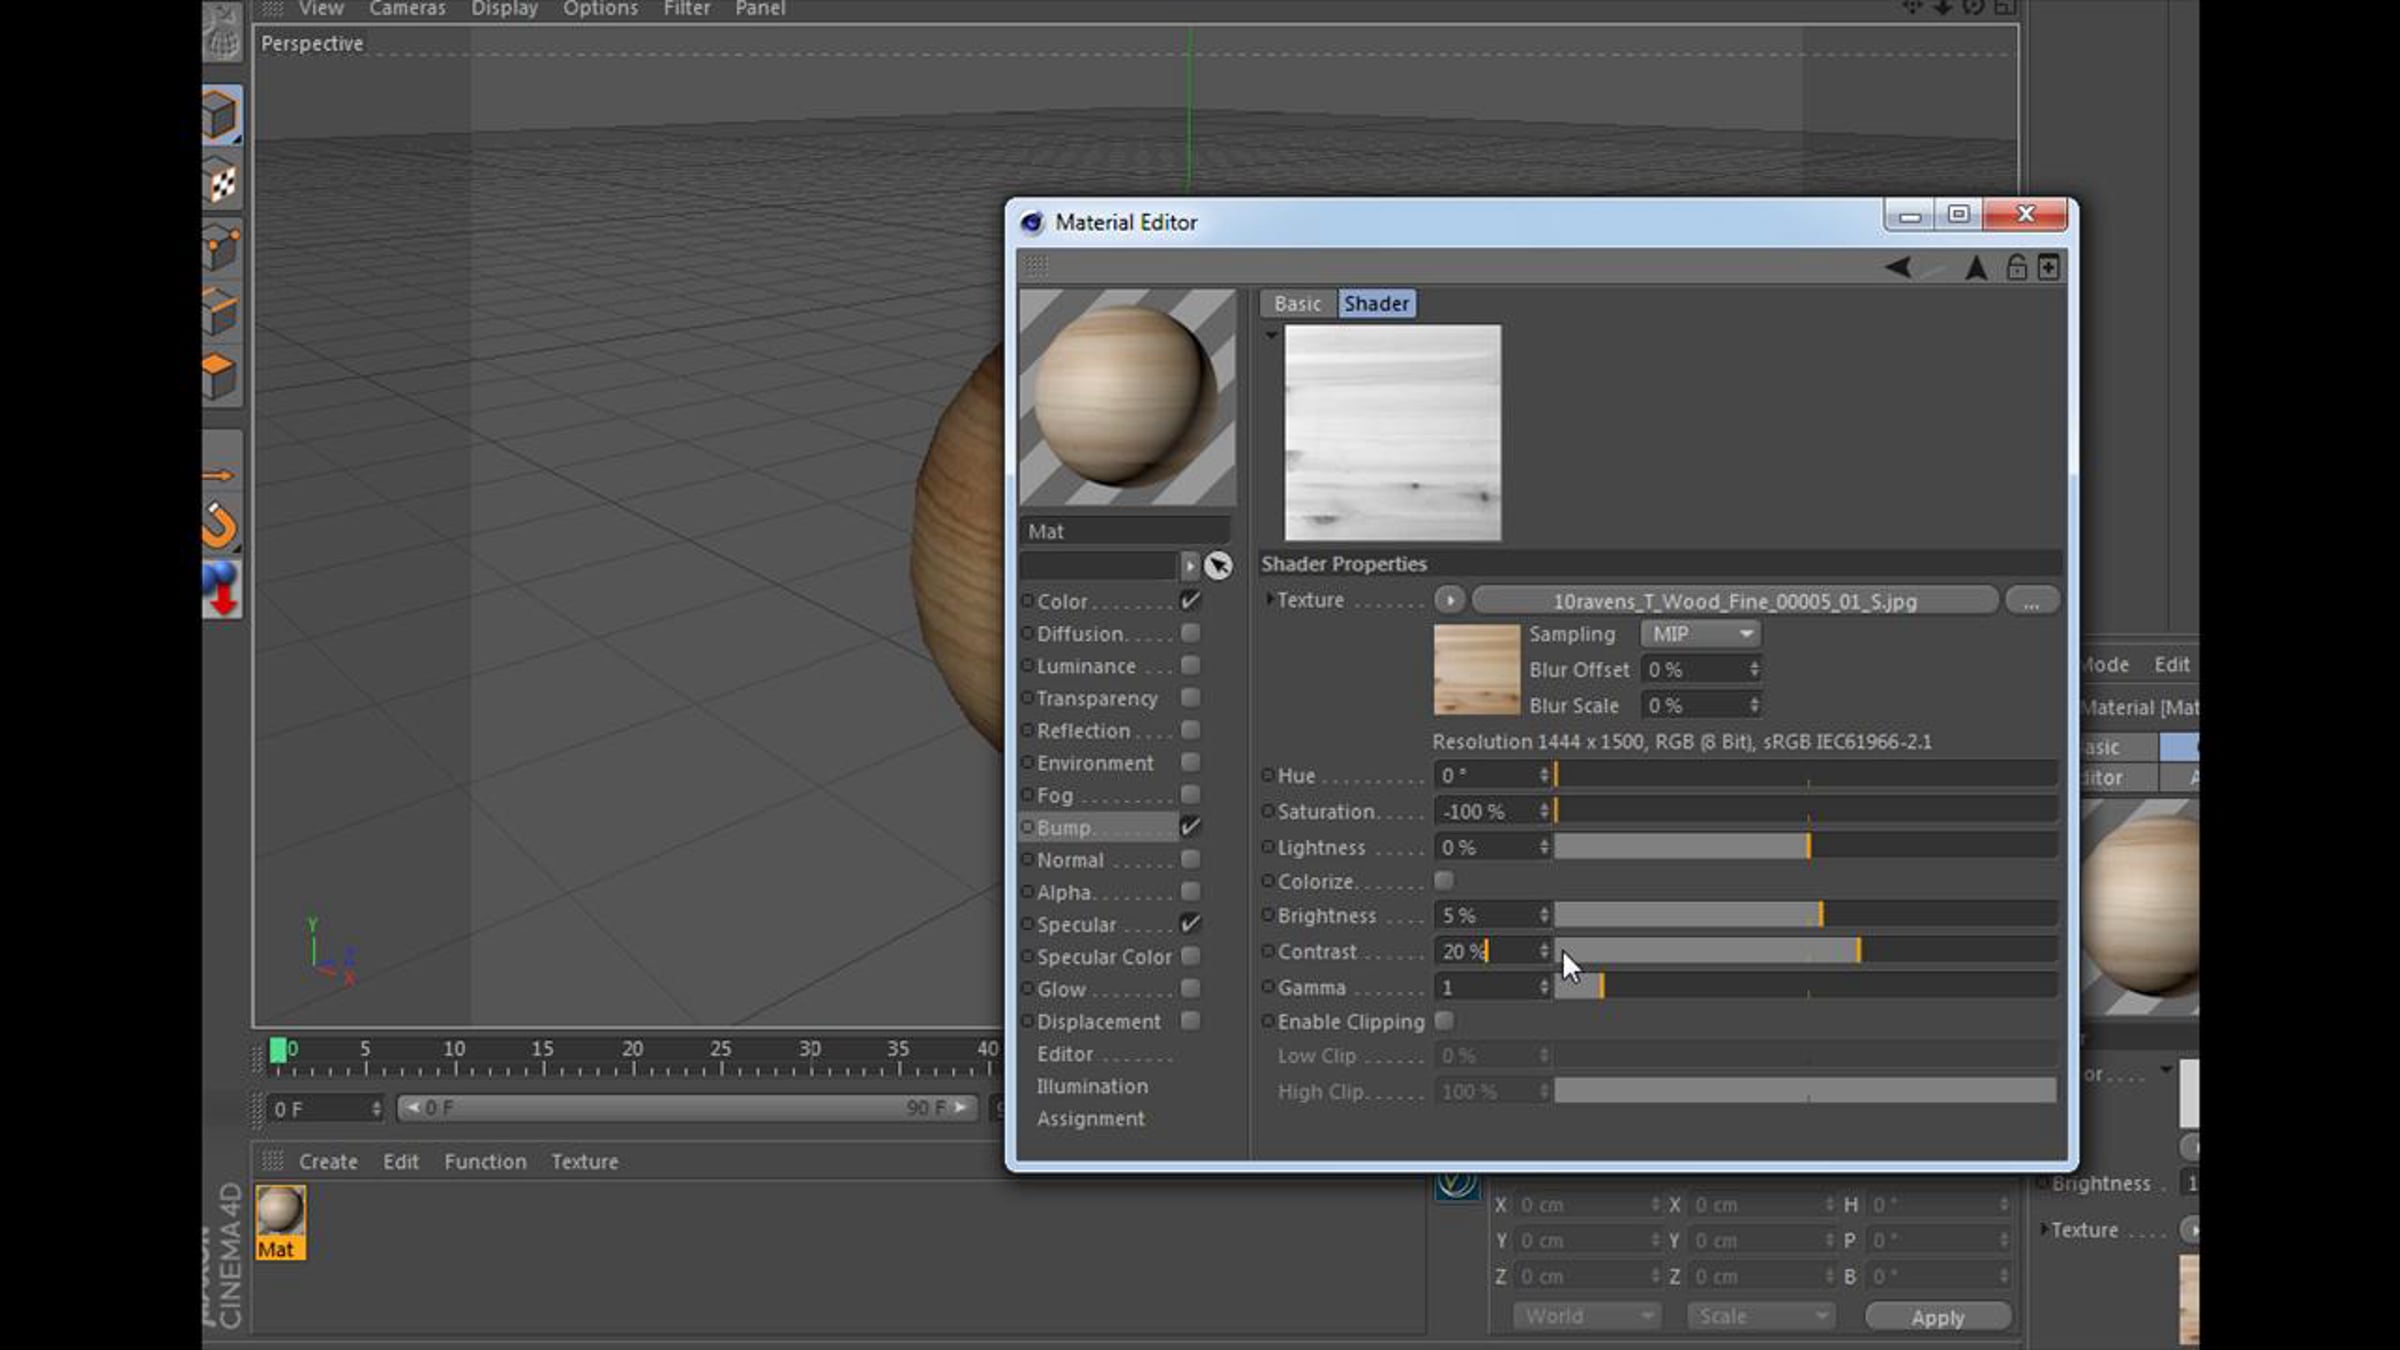The width and height of the screenshot is (2400, 1350).
Task: Open the View menu in viewport
Action: click(x=321, y=8)
